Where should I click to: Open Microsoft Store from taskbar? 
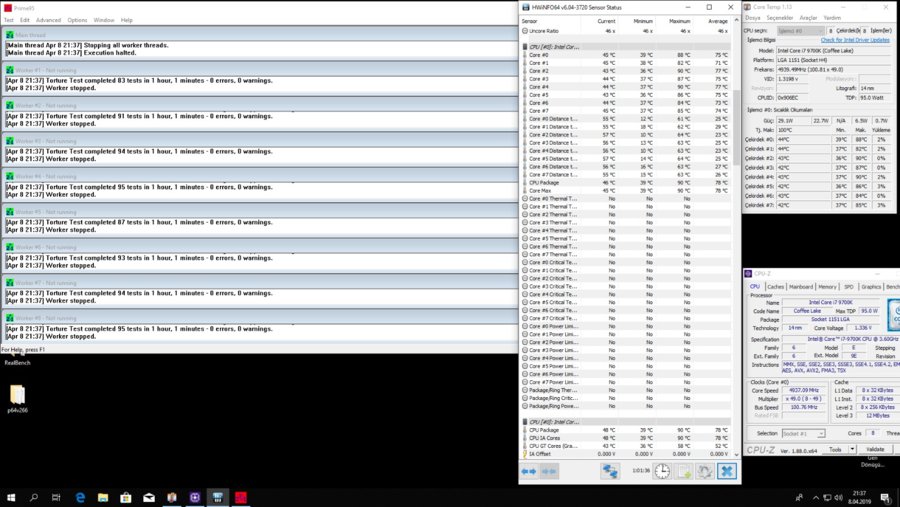(126, 497)
